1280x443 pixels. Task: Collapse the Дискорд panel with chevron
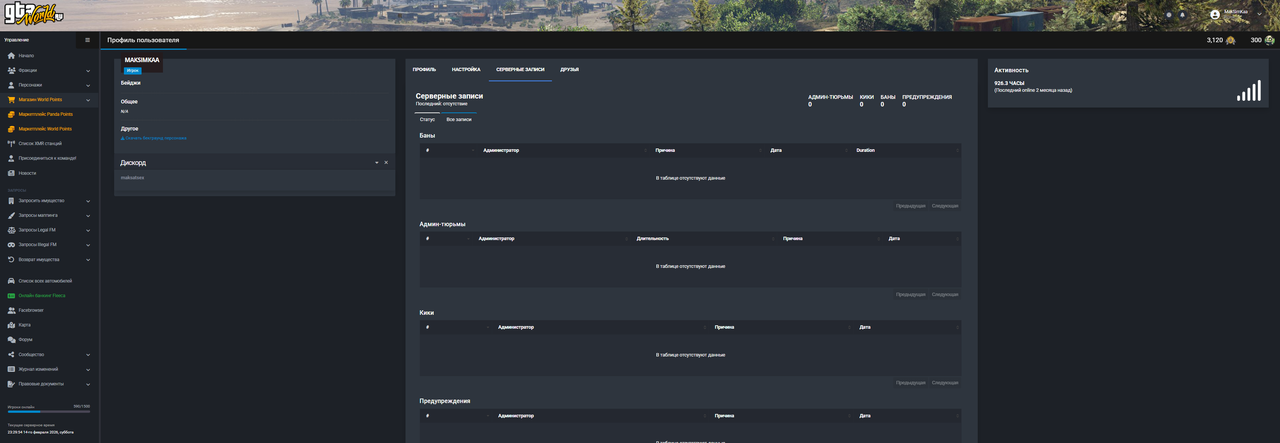click(377, 162)
